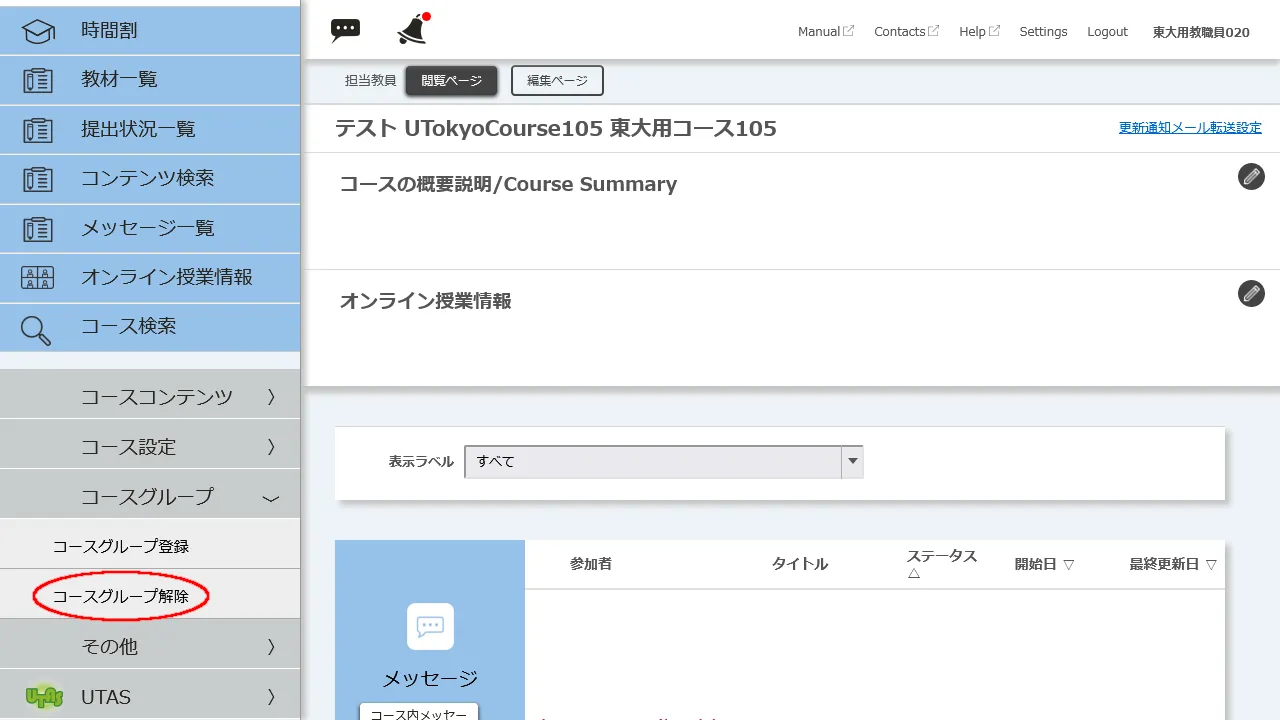Sort courses by 開始日 column arrow
The height and width of the screenshot is (720, 1280).
coord(1069,563)
